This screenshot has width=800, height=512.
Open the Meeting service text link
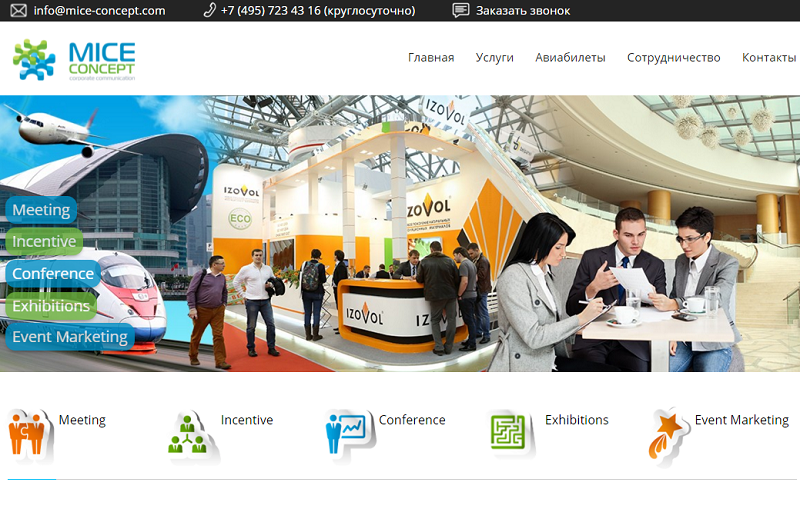coord(82,420)
